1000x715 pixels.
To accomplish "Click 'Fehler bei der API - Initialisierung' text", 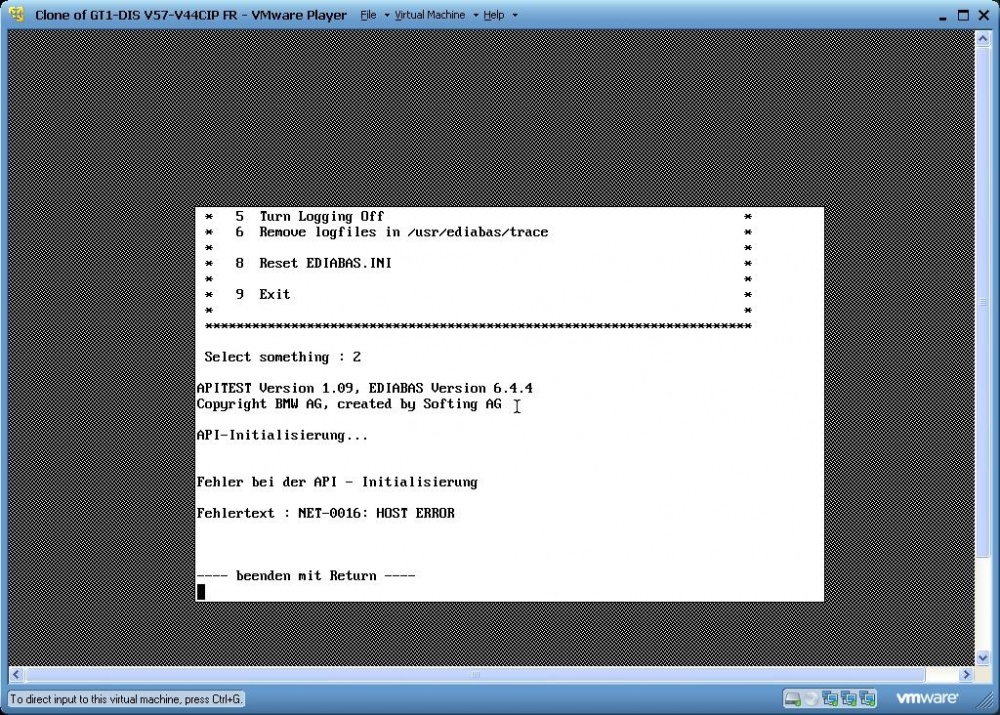I will [x=337, y=482].
